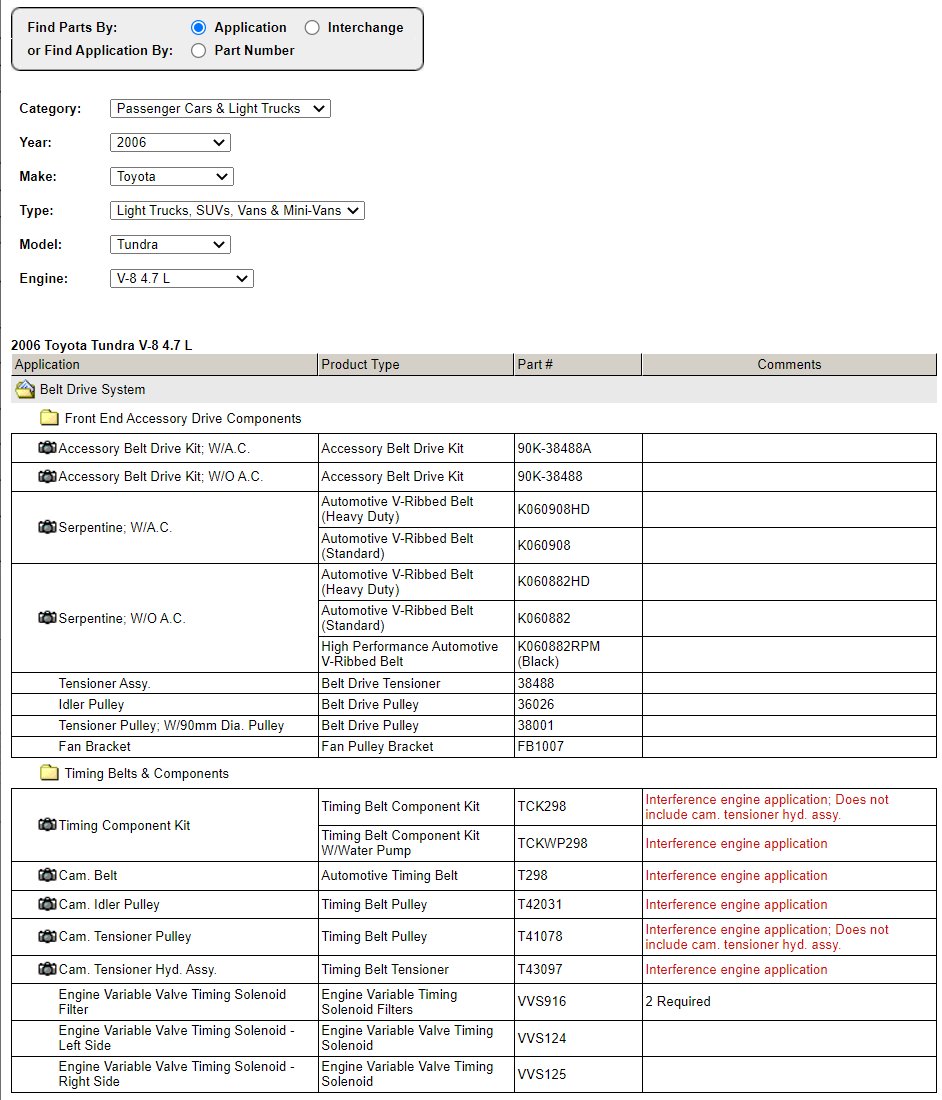This screenshot has height=1100, width=942.
Task: Click camera icon for Cam. Tensioner Hyd. Assy.
Action: 47,969
